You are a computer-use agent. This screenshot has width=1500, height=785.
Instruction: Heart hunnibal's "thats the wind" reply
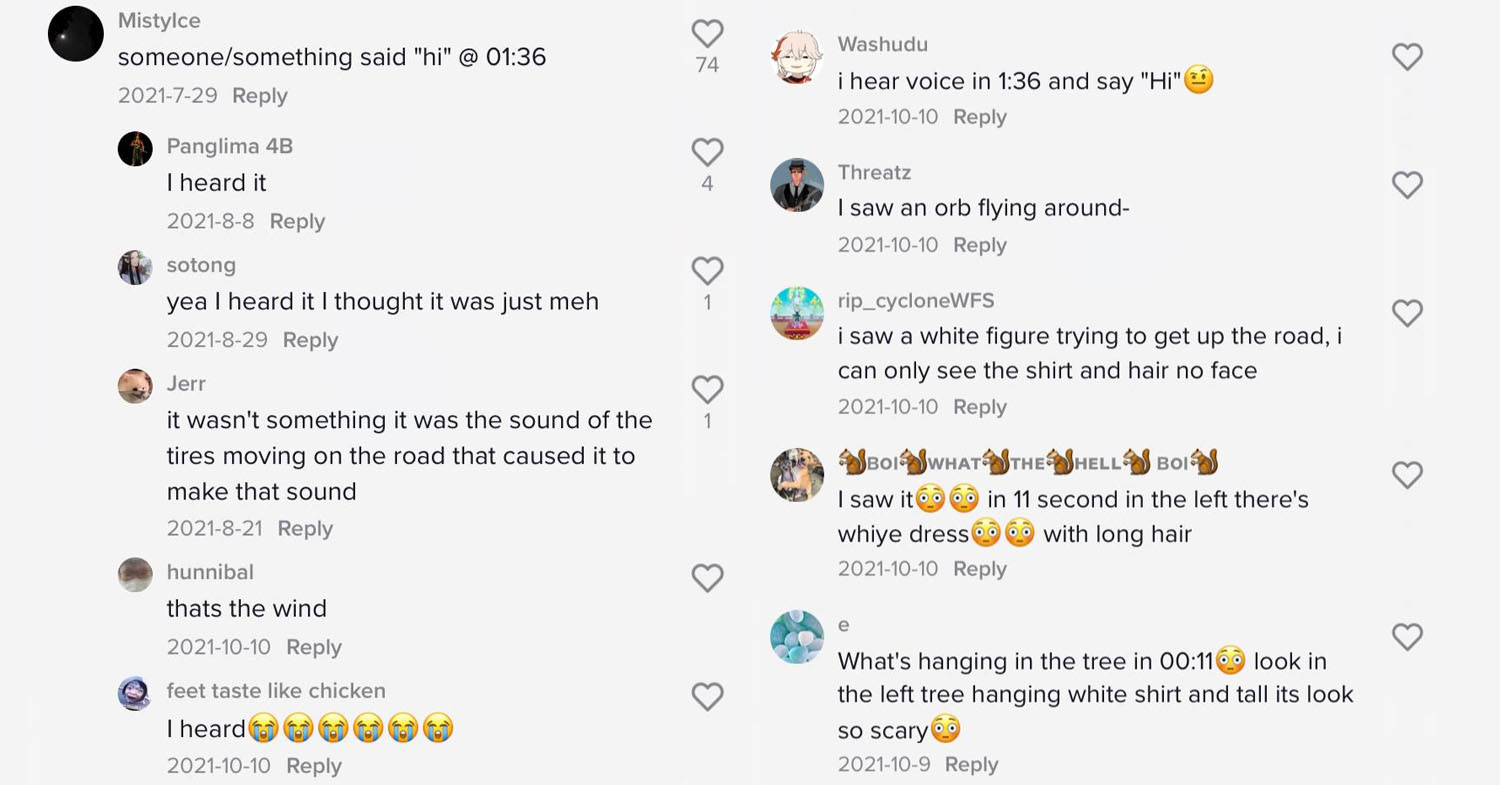pyautogui.click(x=707, y=578)
